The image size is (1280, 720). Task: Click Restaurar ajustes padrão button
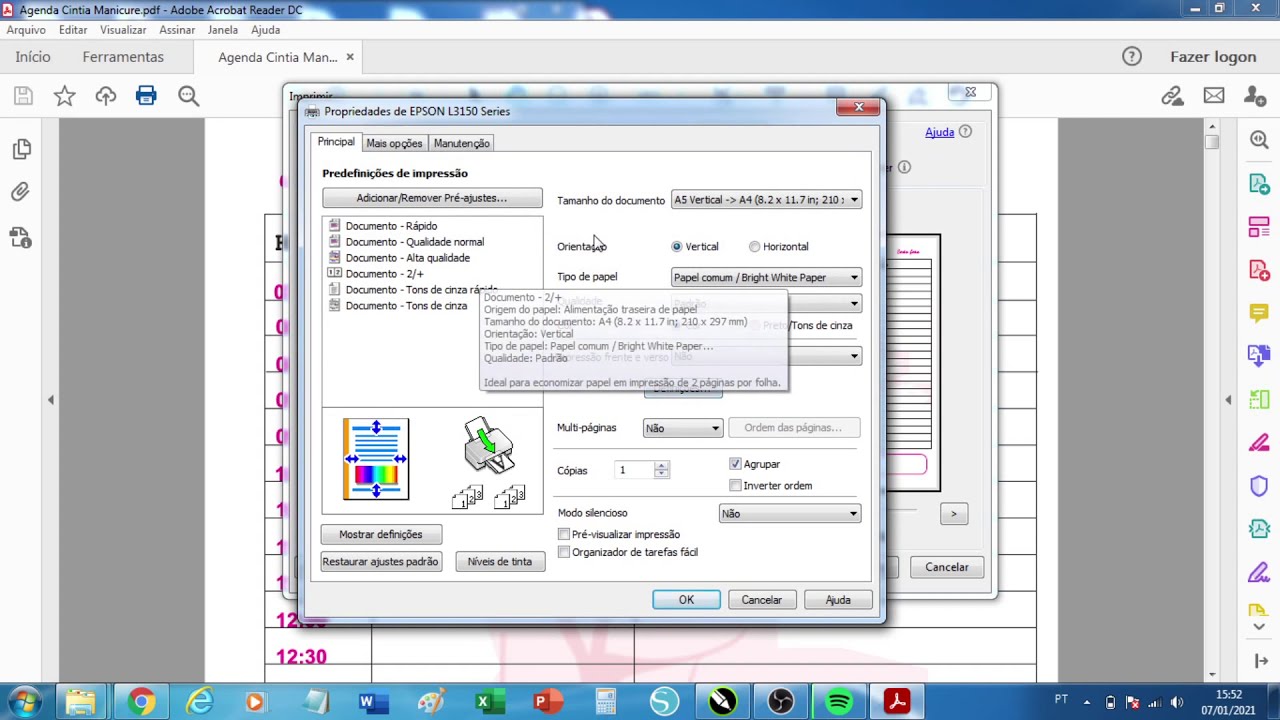381,562
